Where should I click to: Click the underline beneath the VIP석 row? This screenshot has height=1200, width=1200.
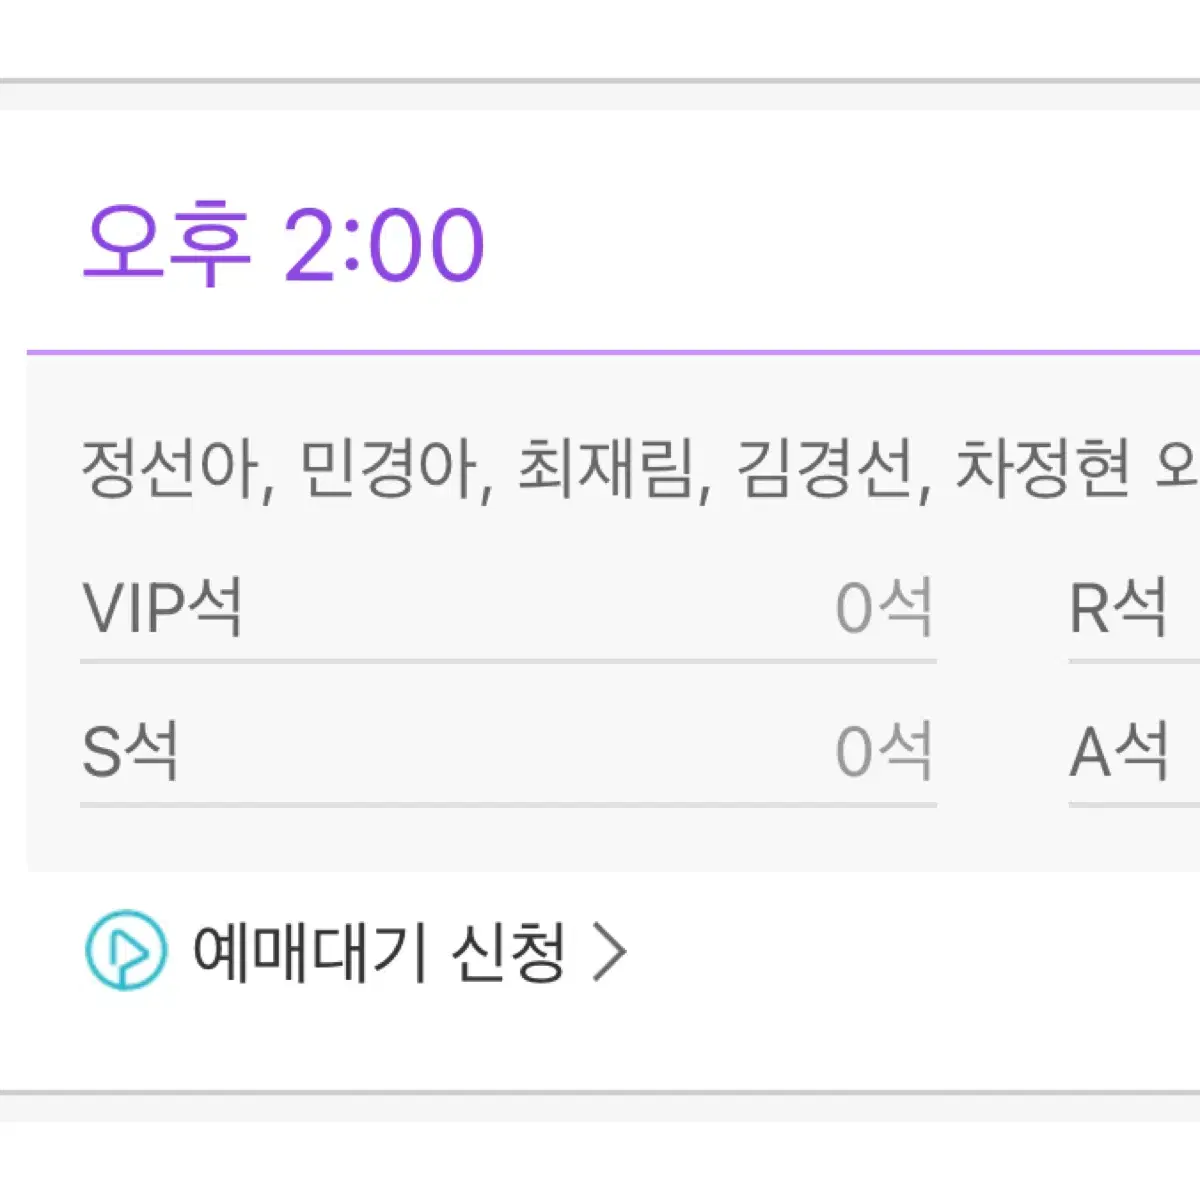508,661
